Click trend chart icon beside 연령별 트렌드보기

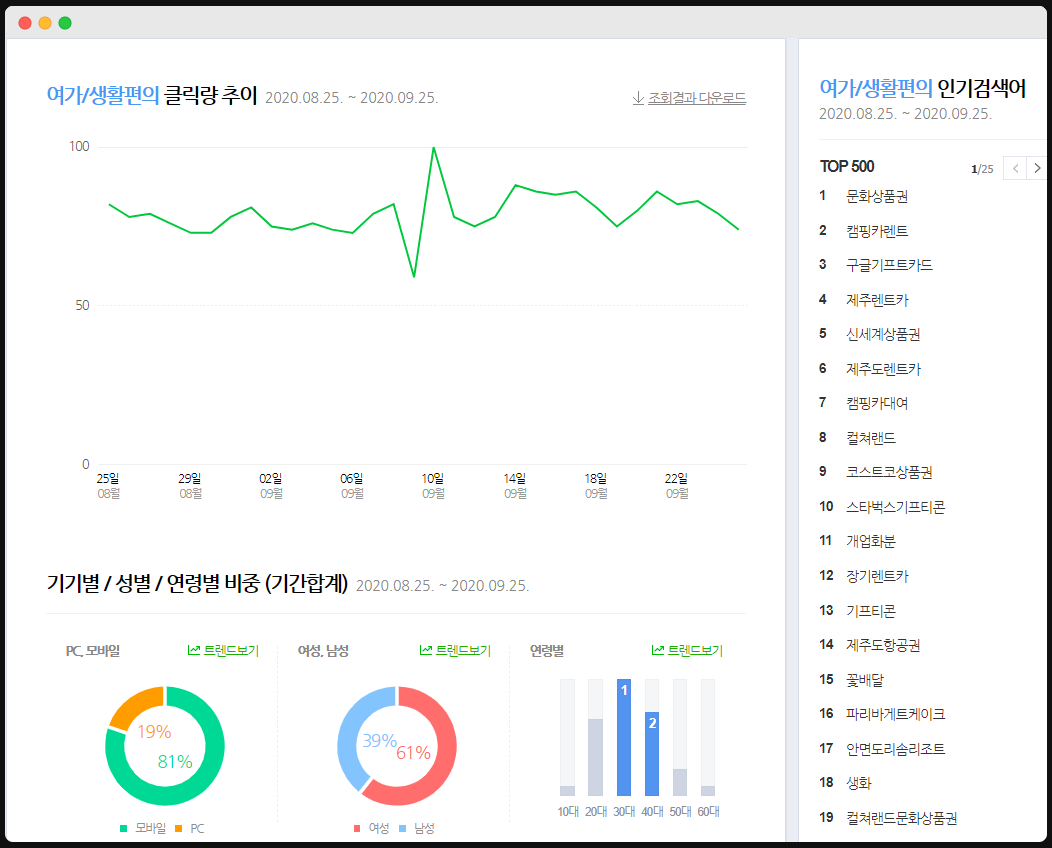tap(658, 650)
